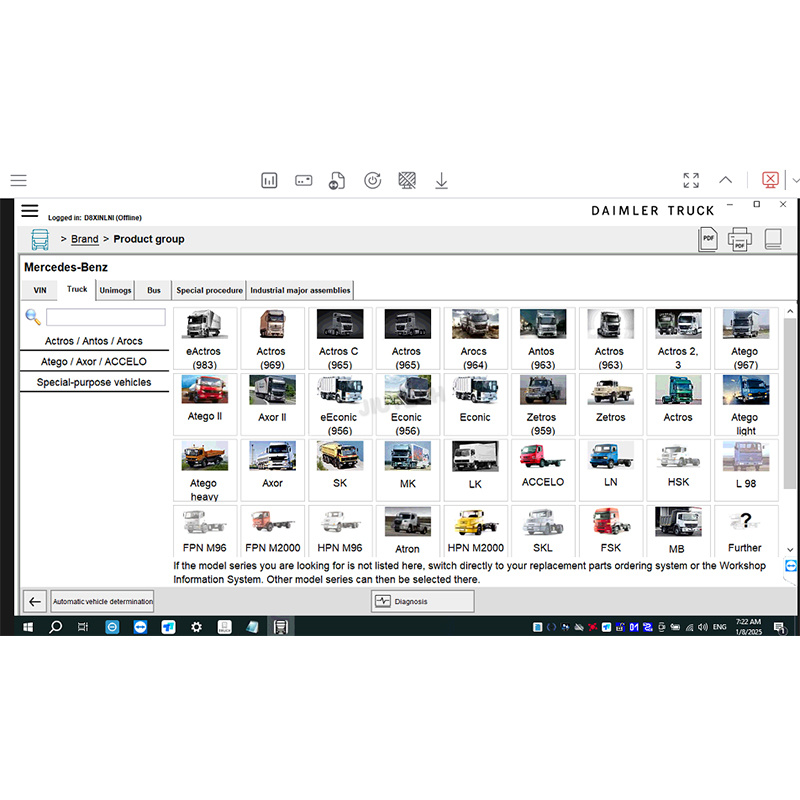Open Windows Start menu on taskbar
This screenshot has width=800, height=800.
click(x=27, y=627)
